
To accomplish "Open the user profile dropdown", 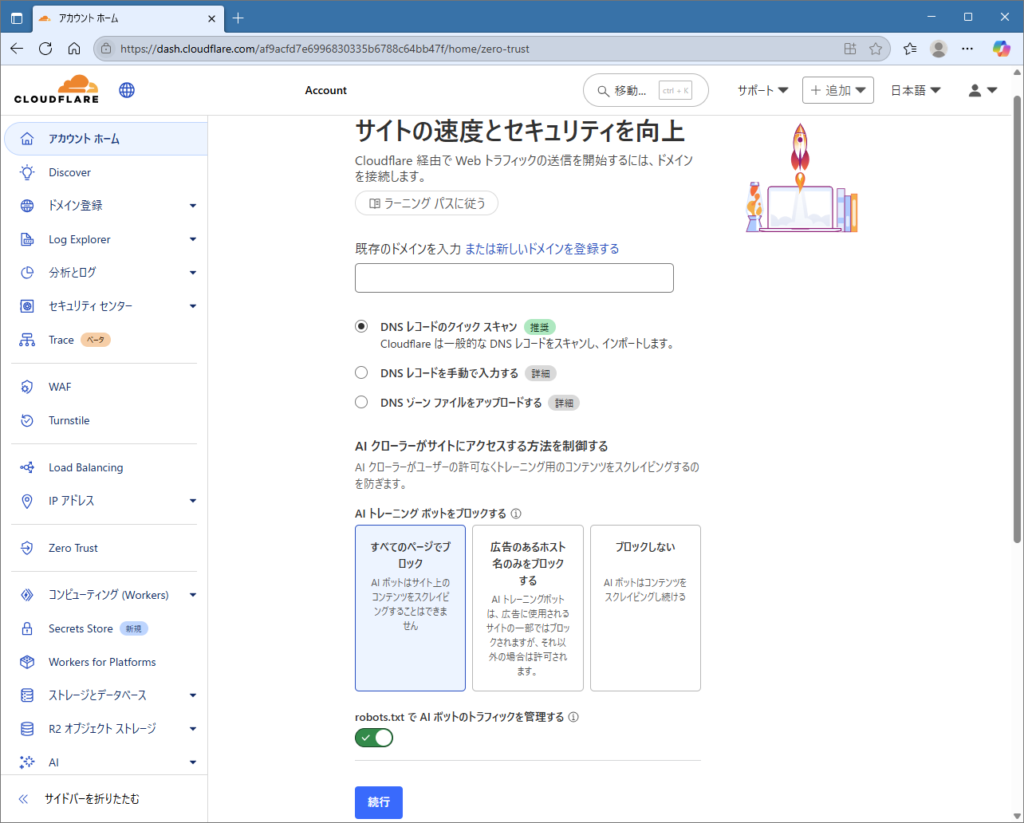I will point(982,90).
